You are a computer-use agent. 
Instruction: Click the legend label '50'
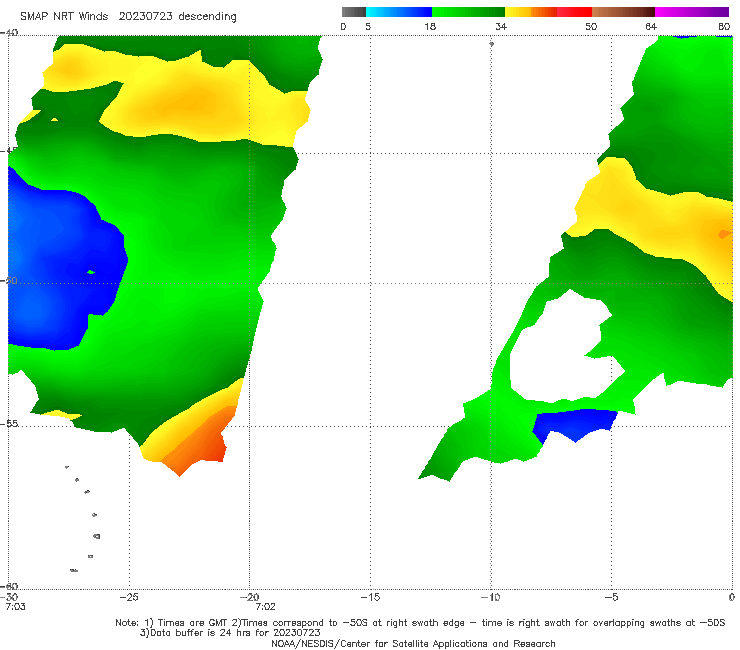pos(591,26)
